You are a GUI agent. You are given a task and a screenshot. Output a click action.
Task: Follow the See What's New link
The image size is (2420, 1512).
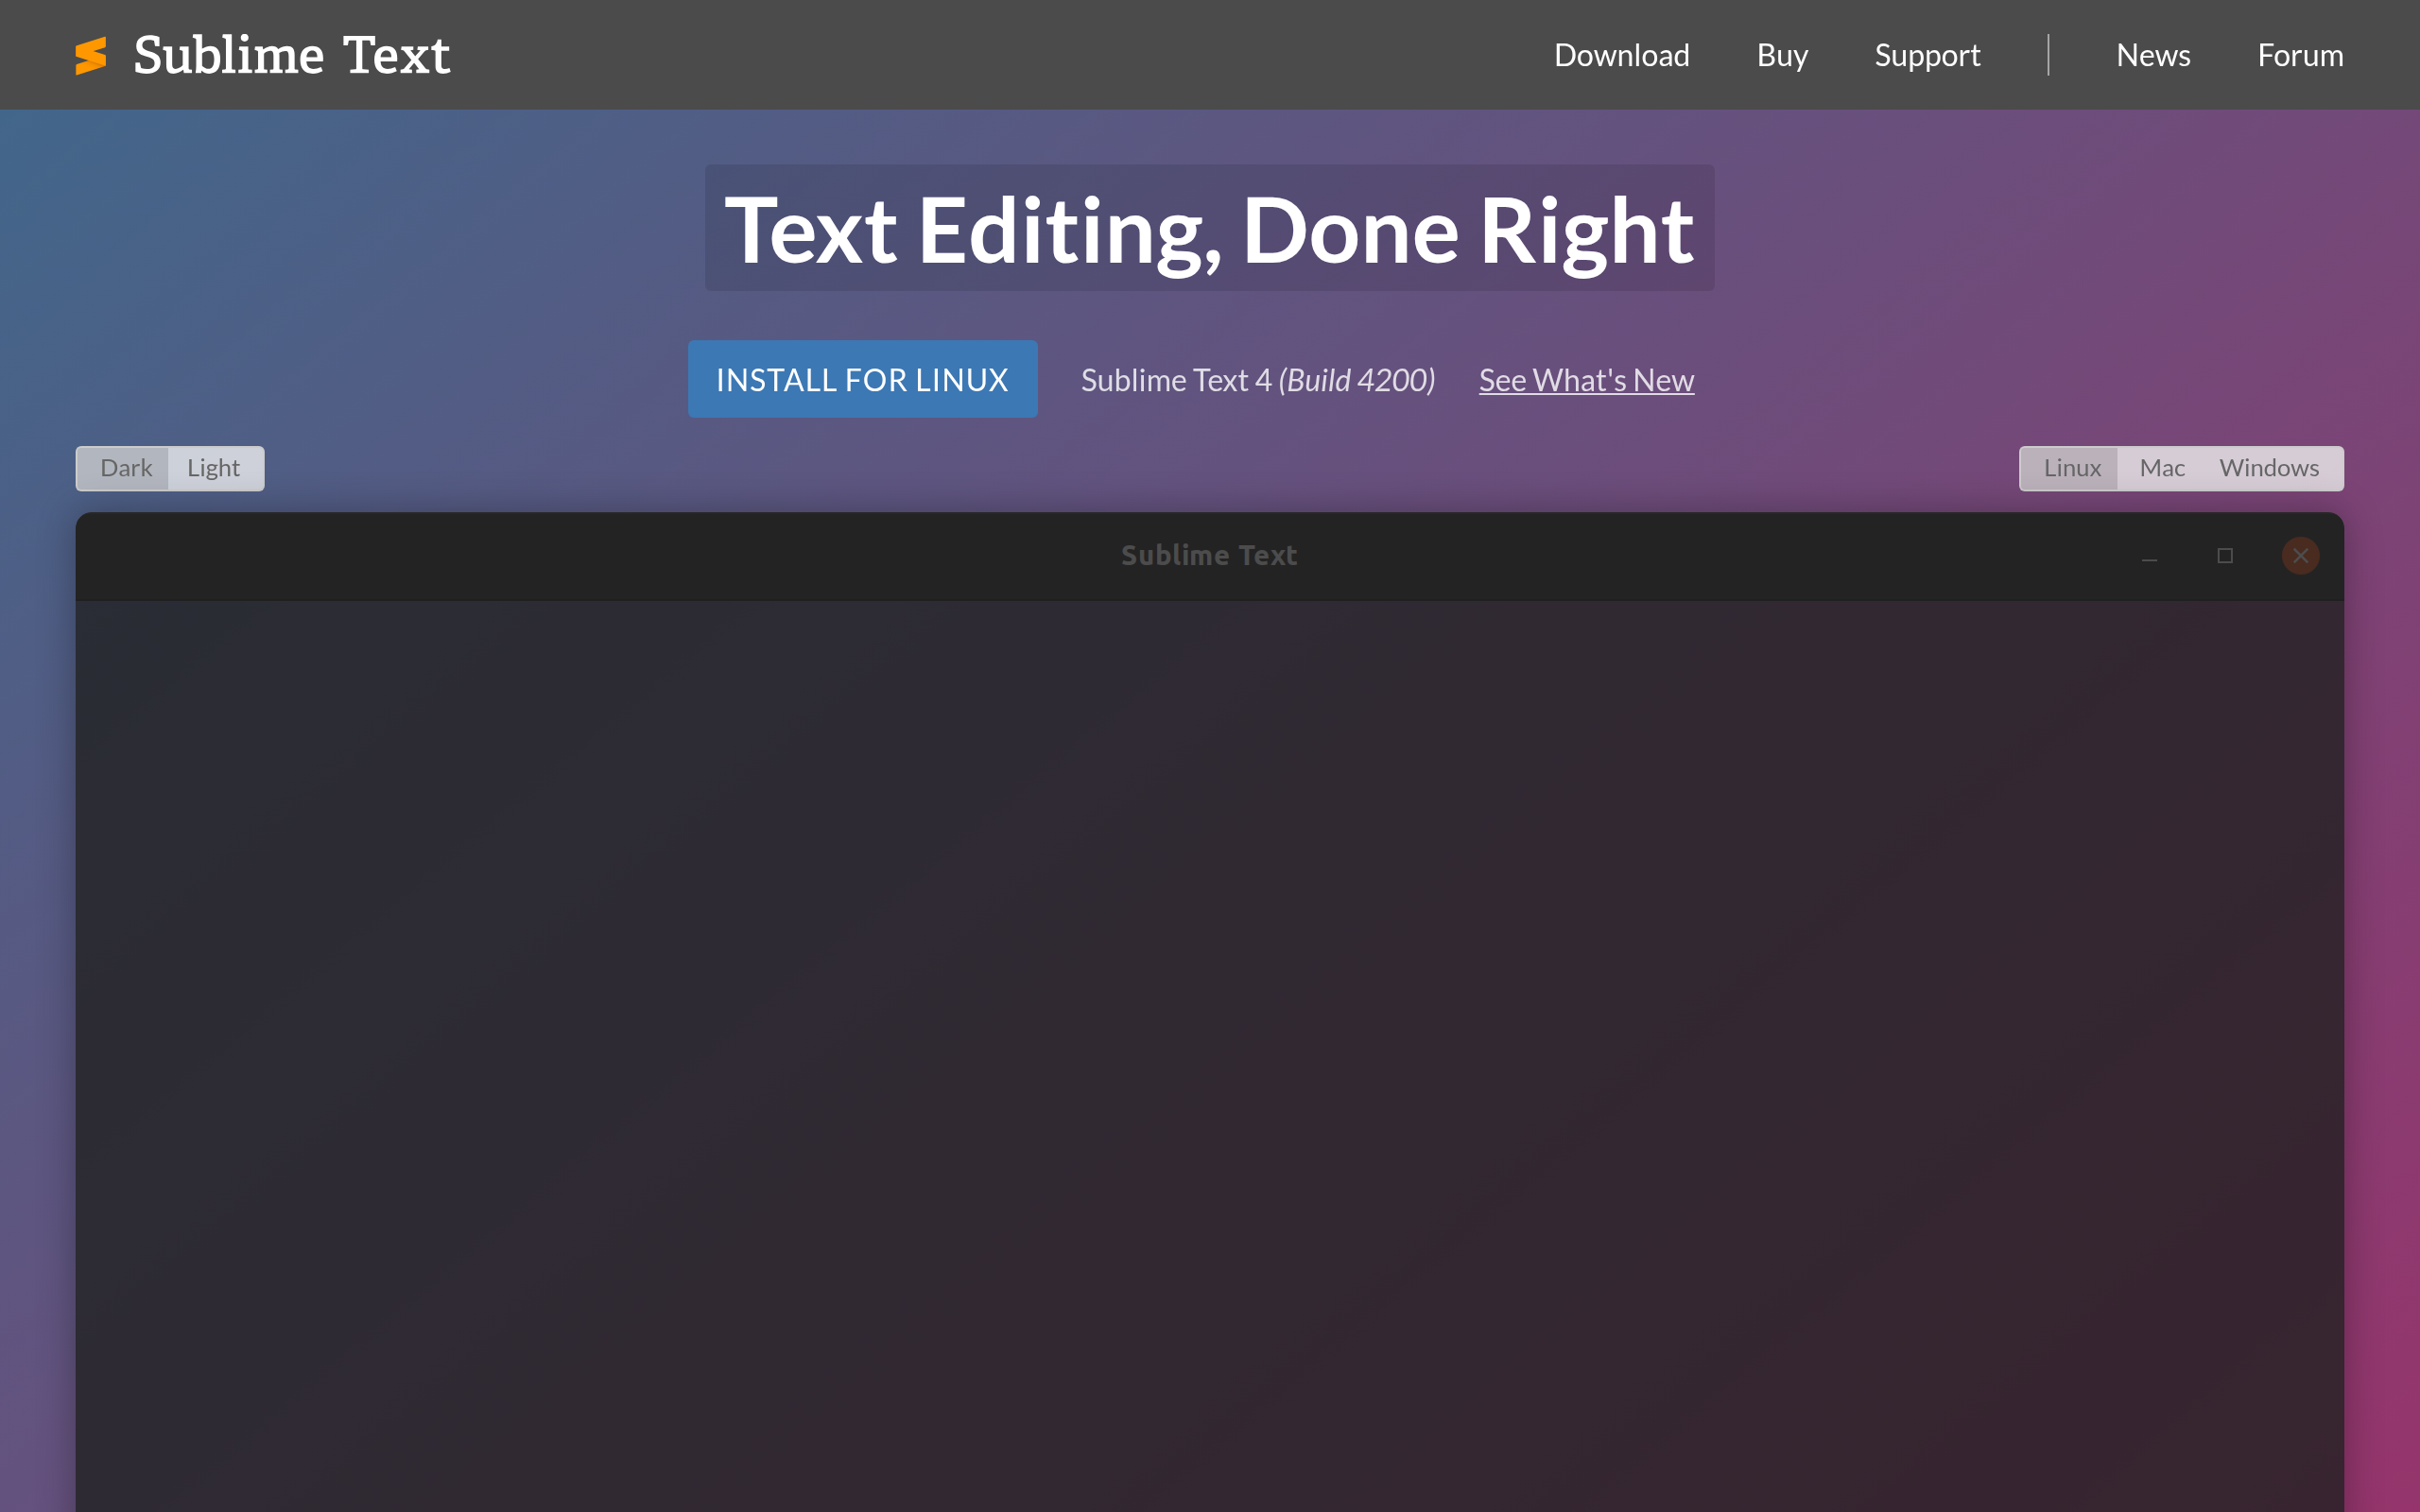[x=1586, y=380]
